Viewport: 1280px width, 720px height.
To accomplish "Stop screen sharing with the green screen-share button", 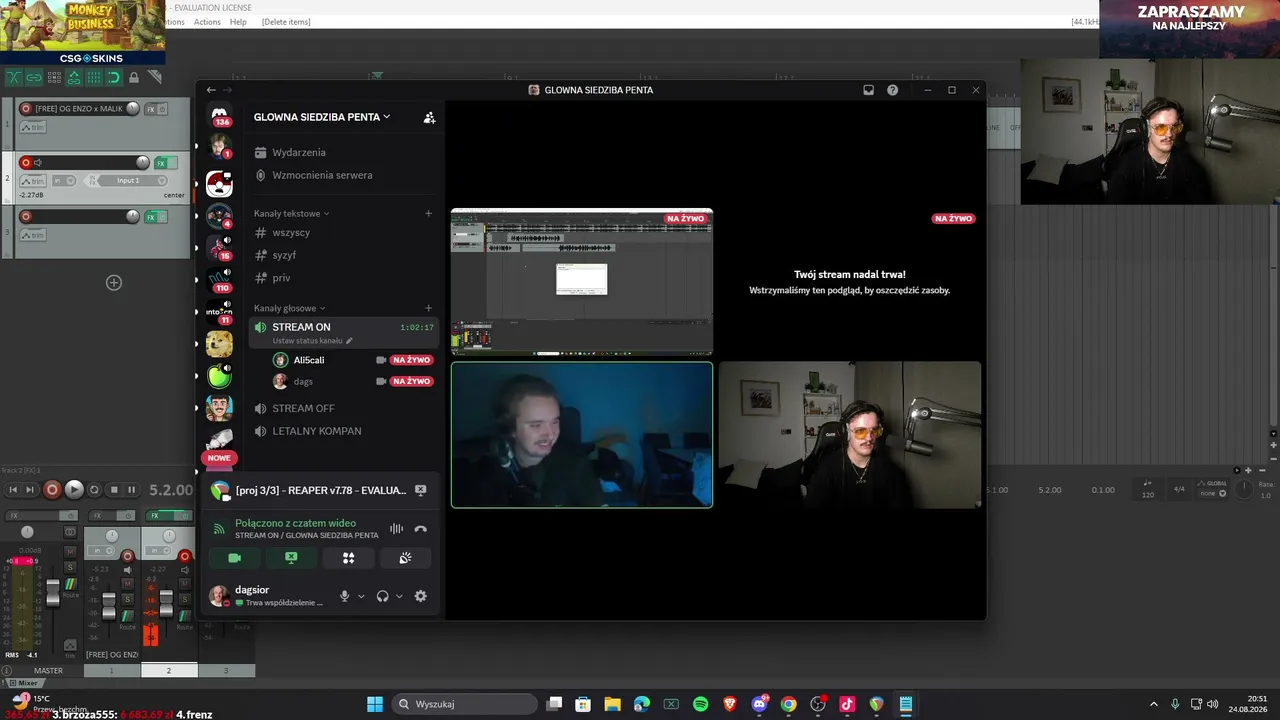I will (x=291, y=558).
